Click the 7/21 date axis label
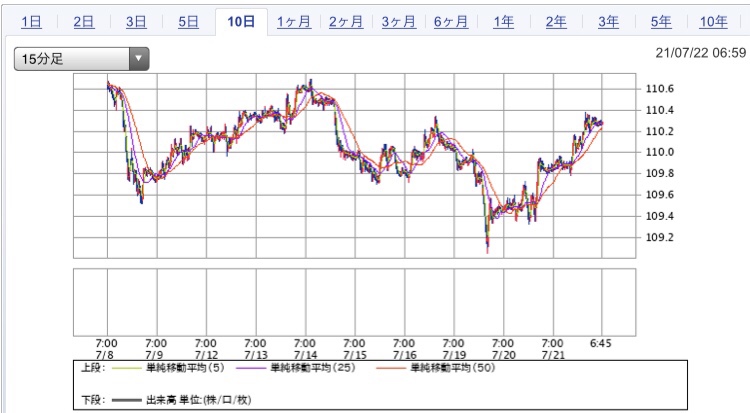The height and width of the screenshot is (413, 750). pos(553,355)
